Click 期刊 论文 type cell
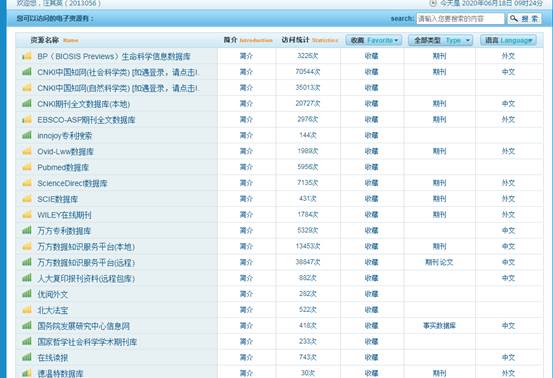553x378 pixels. [x=439, y=262]
